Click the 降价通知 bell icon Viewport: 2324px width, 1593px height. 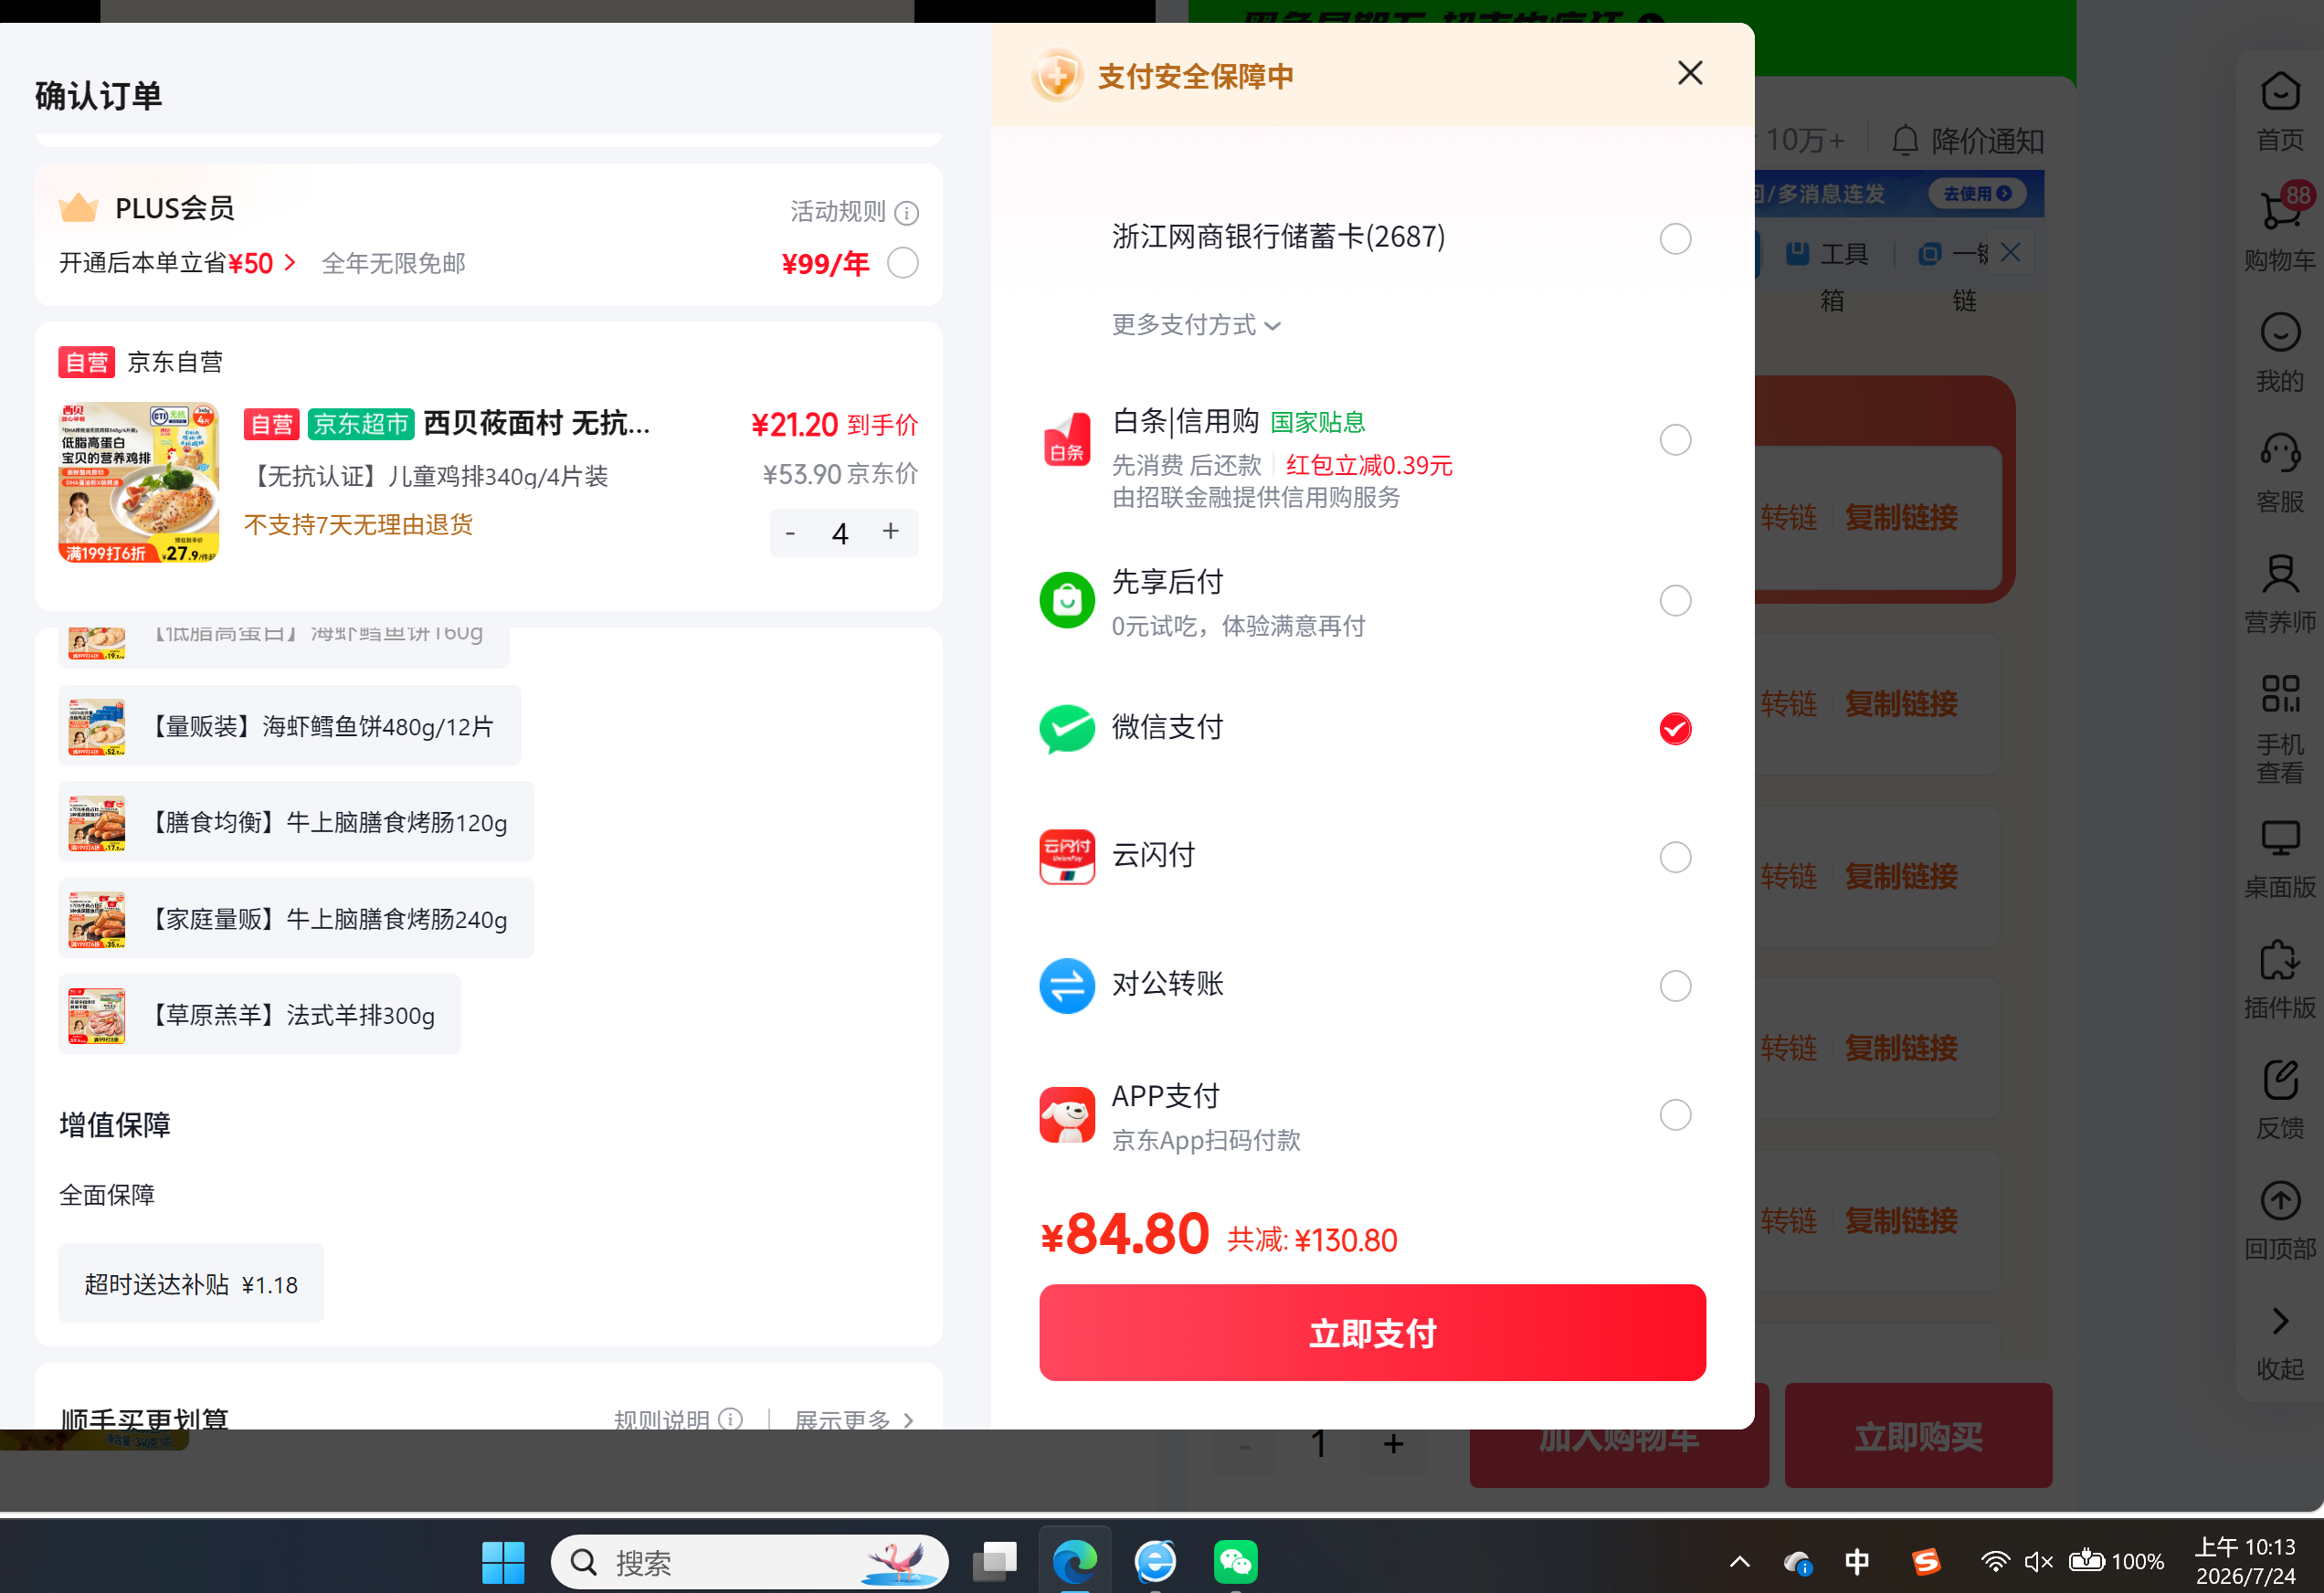1904,141
